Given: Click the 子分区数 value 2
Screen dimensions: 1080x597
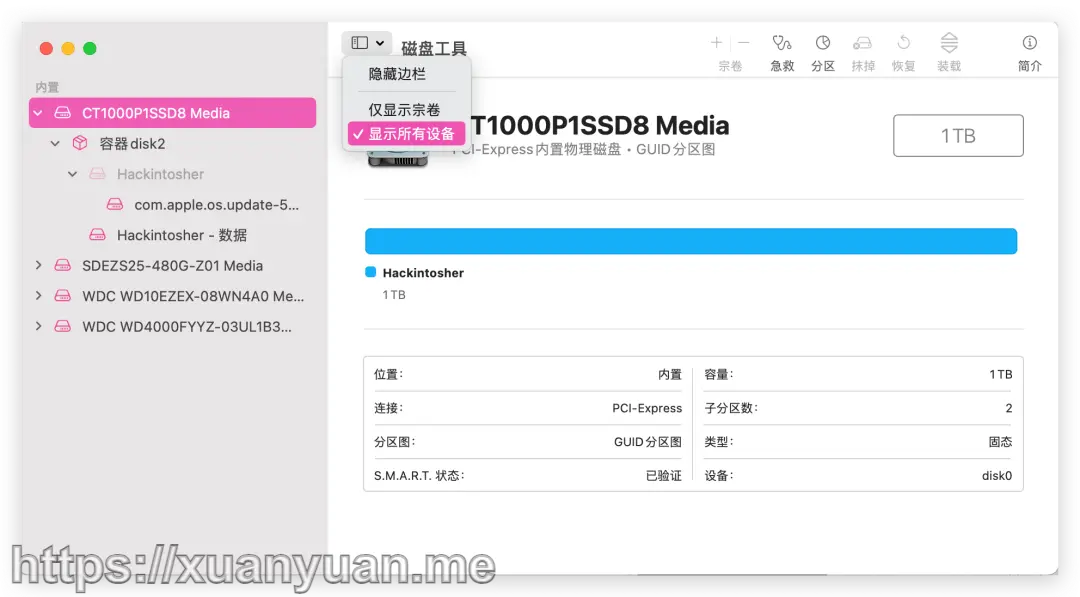Looking at the screenshot, I should click(1008, 408).
